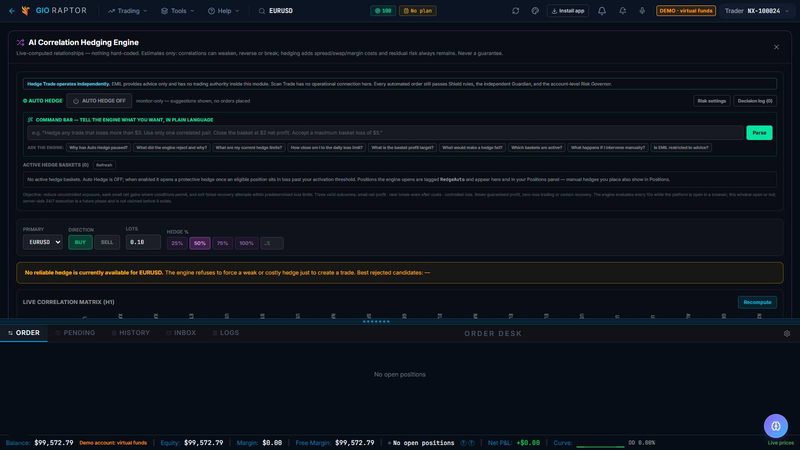The height and width of the screenshot is (450, 800).
Task: Open the Help menu
Action: pos(223,11)
